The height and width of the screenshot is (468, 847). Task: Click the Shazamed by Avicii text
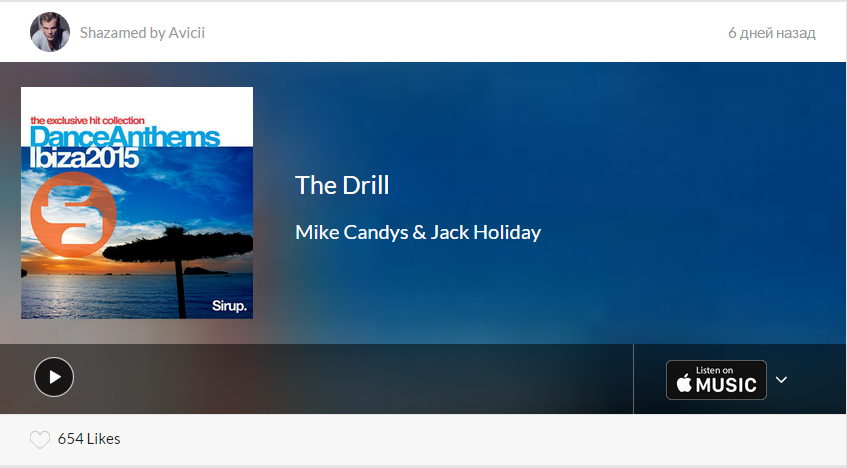143,33
